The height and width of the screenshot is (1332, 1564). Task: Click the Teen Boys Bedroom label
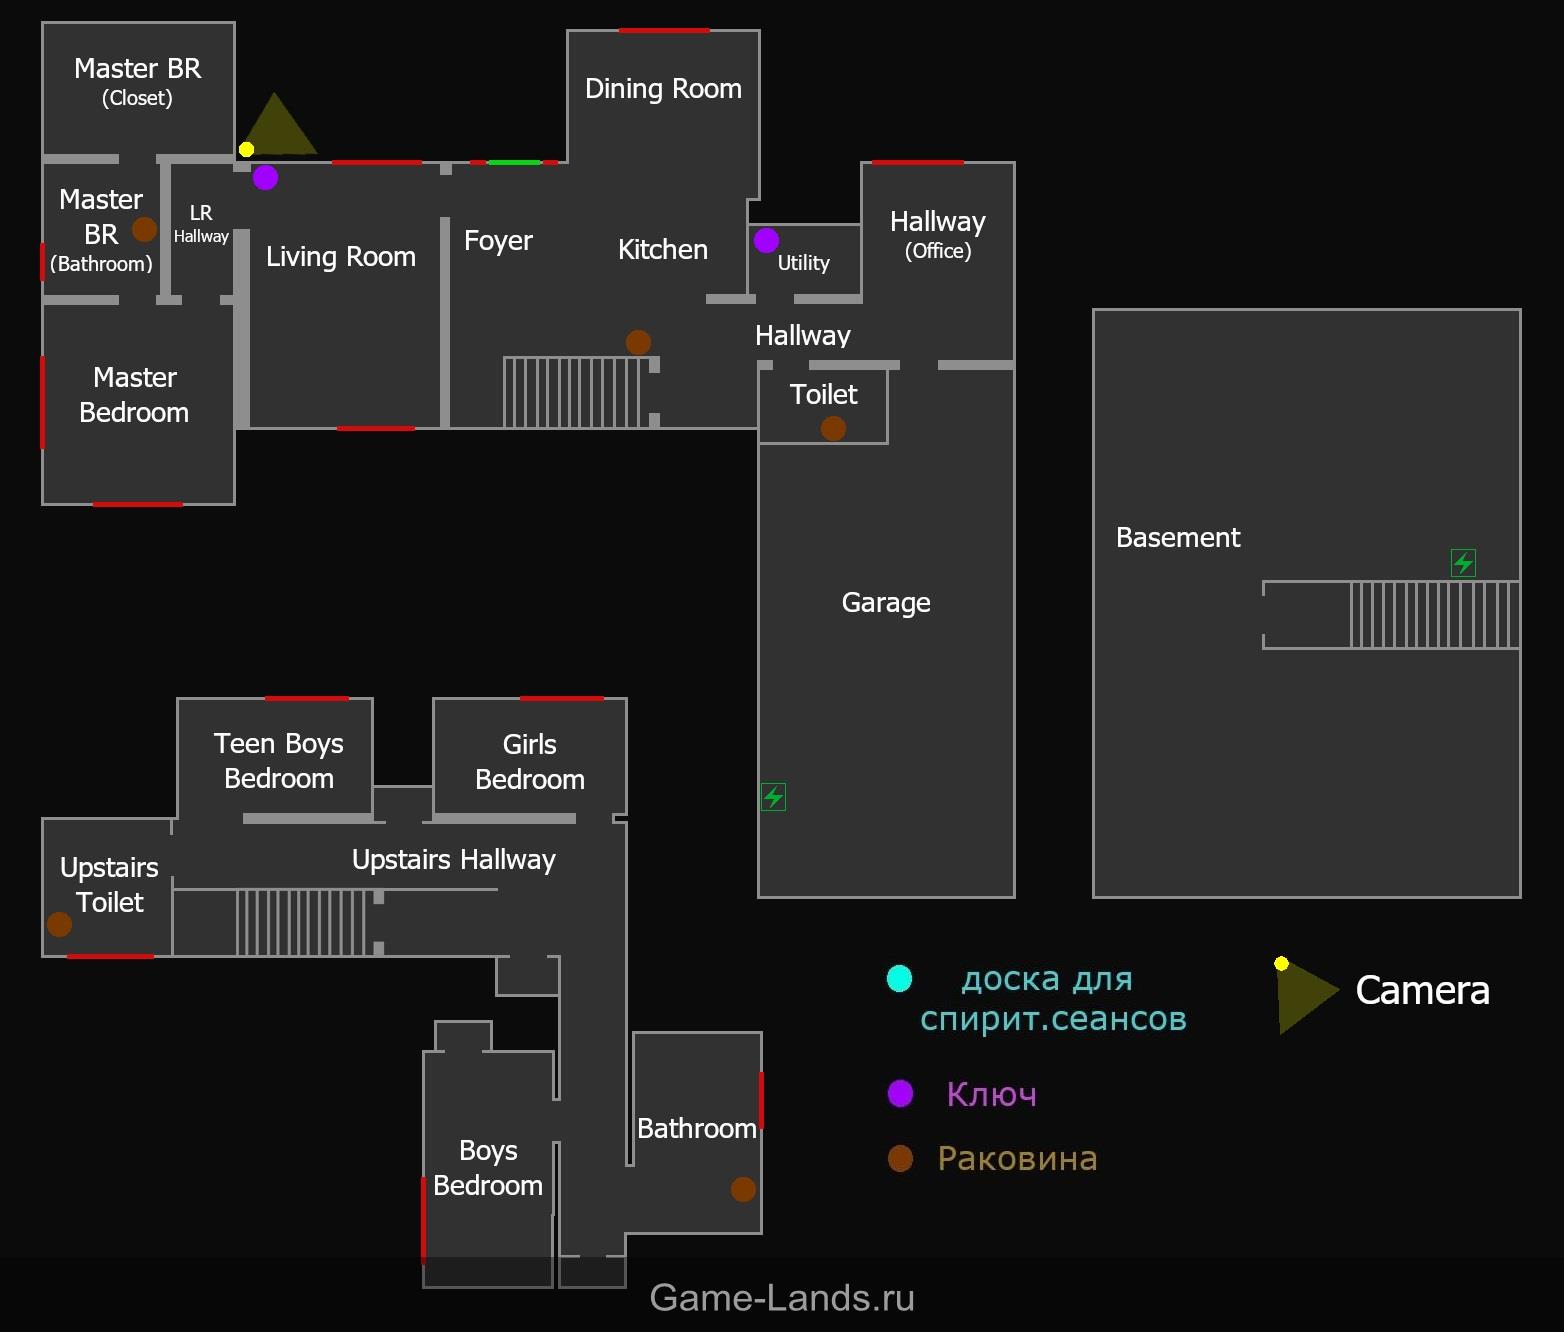(x=279, y=761)
